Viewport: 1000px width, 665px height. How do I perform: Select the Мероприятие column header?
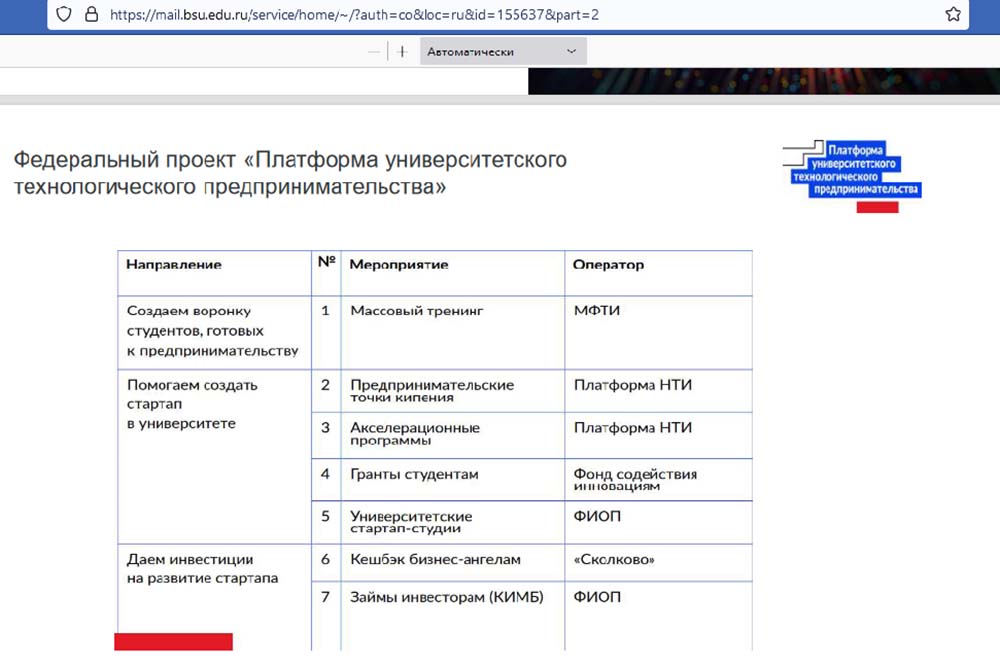click(399, 265)
